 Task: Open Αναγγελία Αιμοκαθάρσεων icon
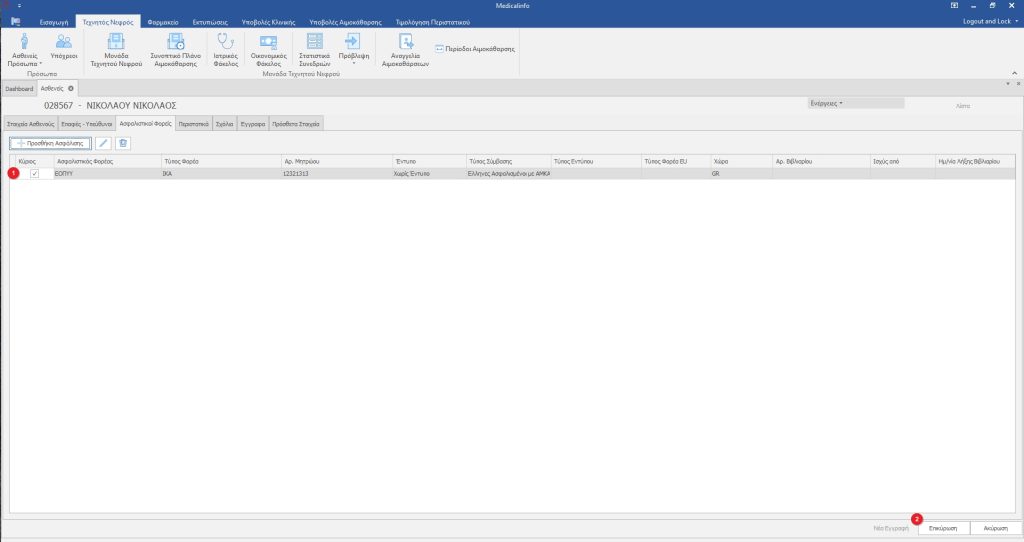coord(404,42)
